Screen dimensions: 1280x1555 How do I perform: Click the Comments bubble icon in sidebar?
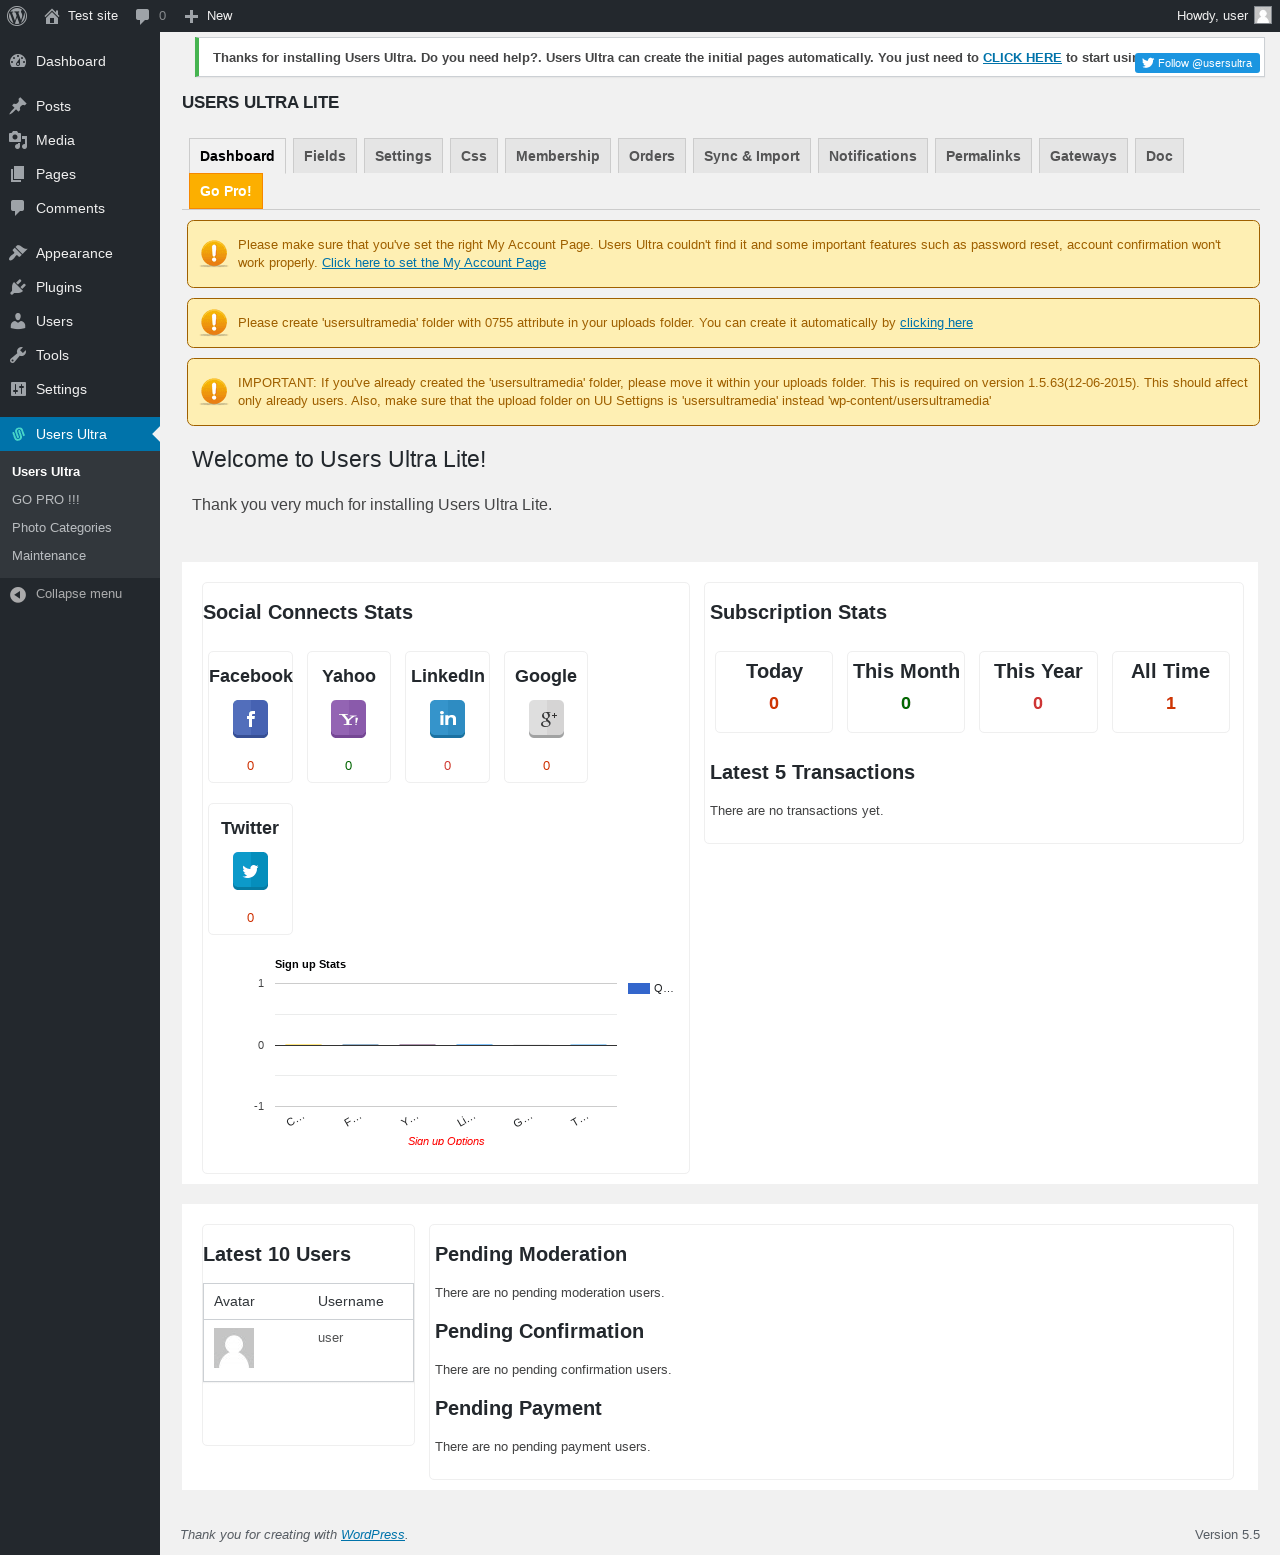click(x=18, y=208)
